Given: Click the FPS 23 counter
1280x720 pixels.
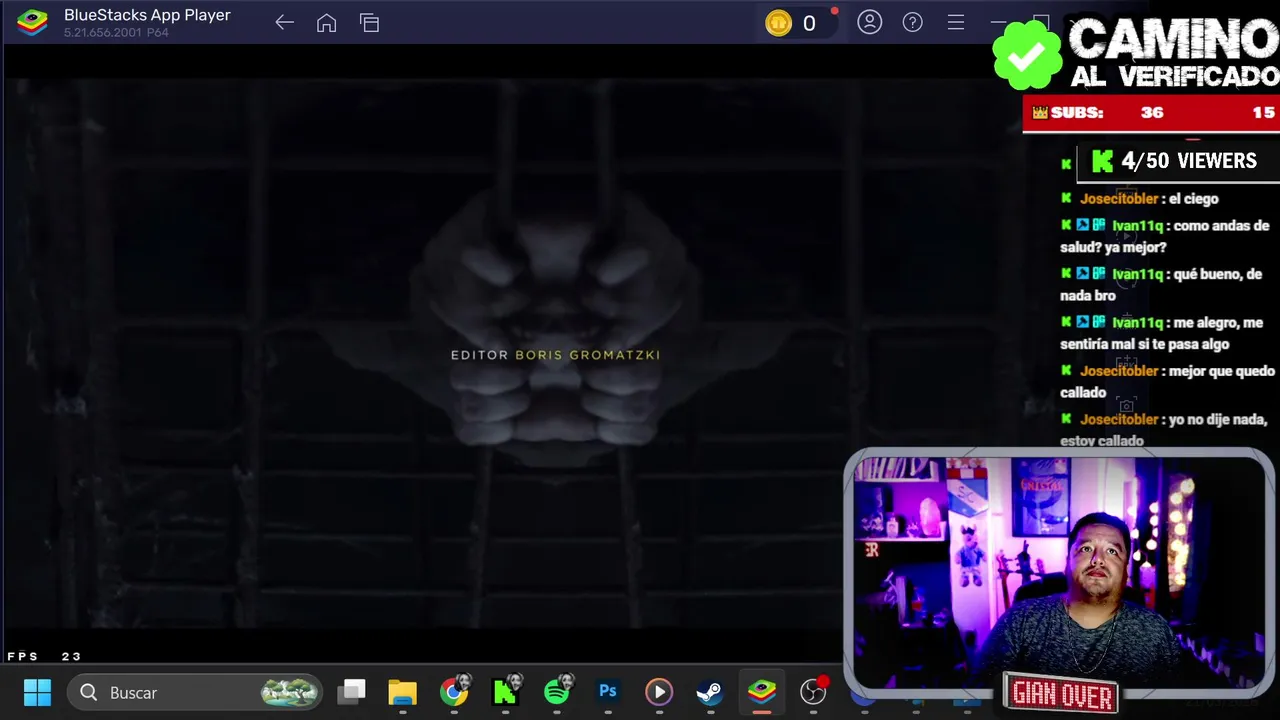Looking at the screenshot, I should click(x=44, y=657).
